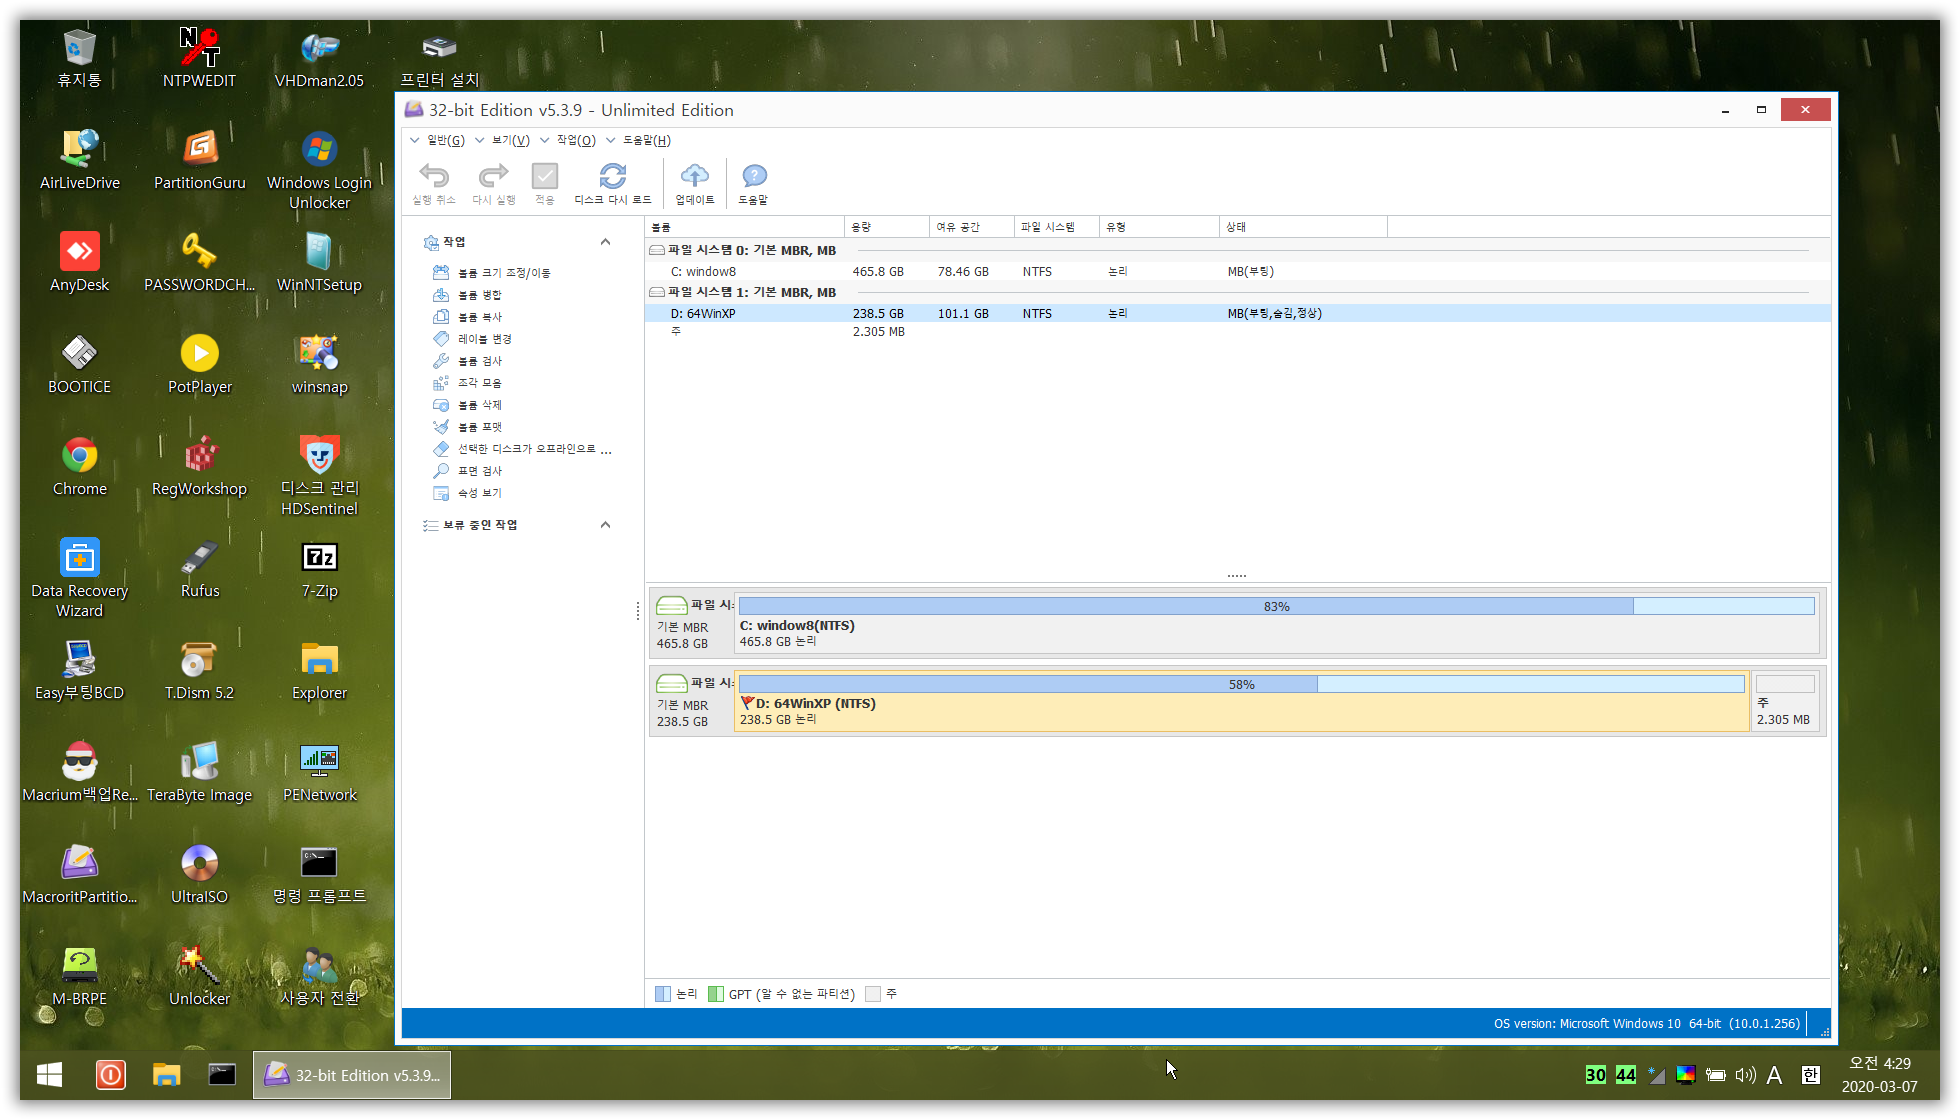
Task: Select C: window8 row in volume list
Action: 1238,272
